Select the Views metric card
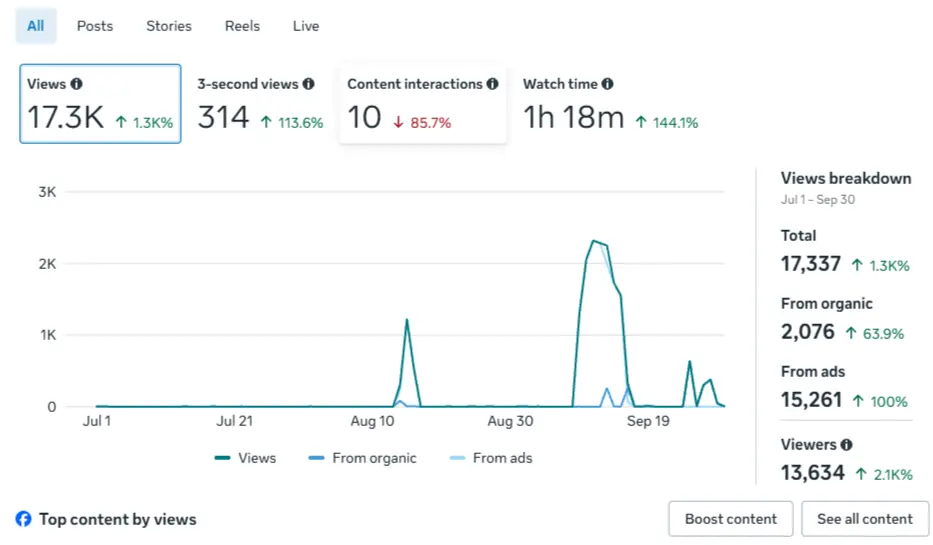The width and height of the screenshot is (933, 545). pyautogui.click(x=100, y=104)
